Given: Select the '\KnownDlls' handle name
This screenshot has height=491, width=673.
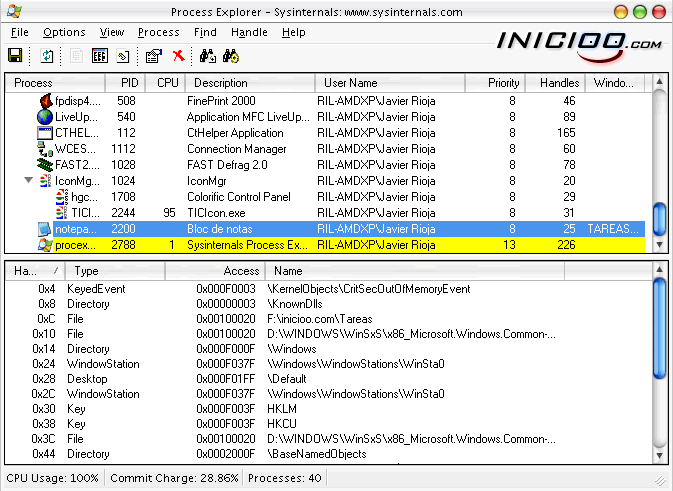Looking at the screenshot, I should pos(294,304).
